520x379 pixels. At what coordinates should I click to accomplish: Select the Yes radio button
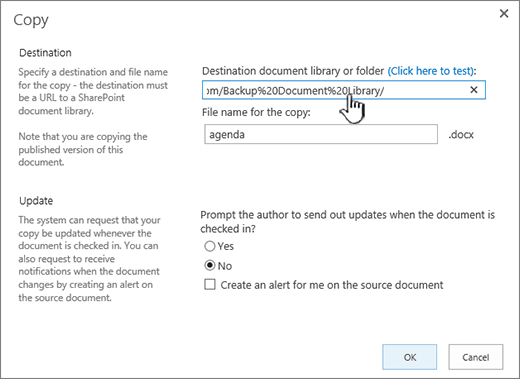(210, 246)
